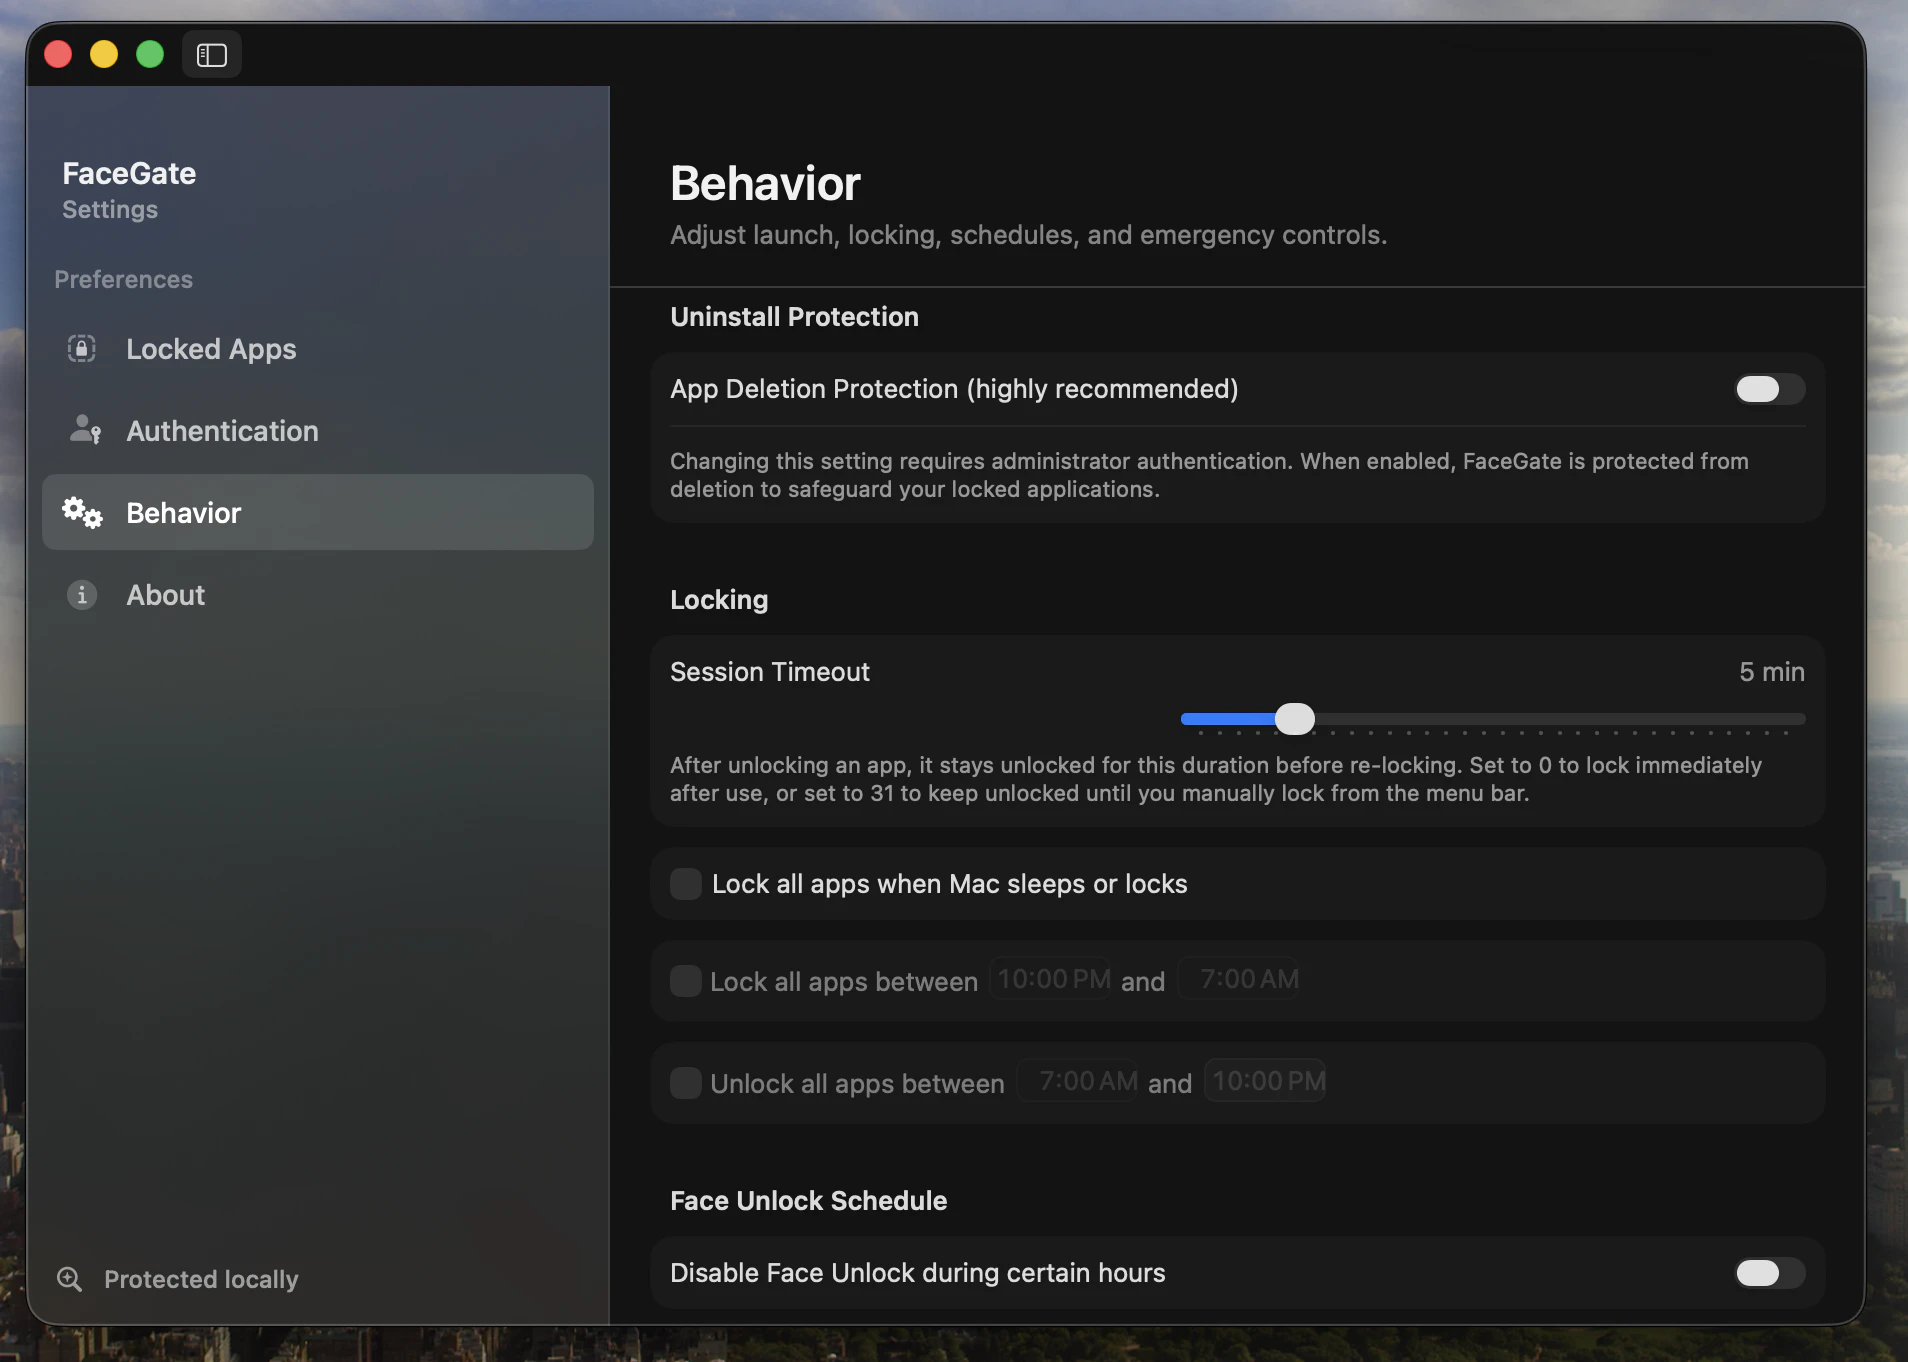Open the About section
The width and height of the screenshot is (1908, 1362).
point(318,595)
